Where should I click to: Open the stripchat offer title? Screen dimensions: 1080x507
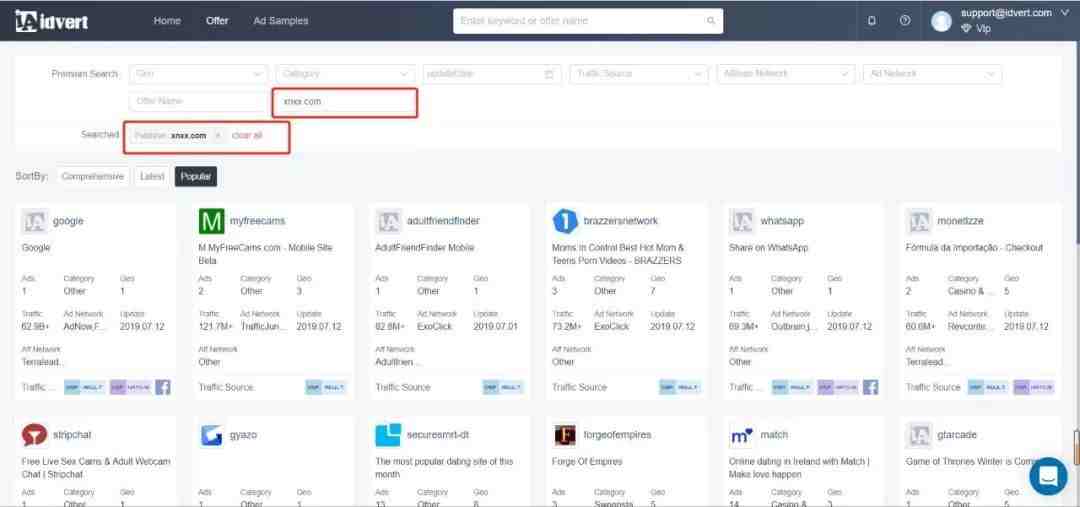pos(72,435)
